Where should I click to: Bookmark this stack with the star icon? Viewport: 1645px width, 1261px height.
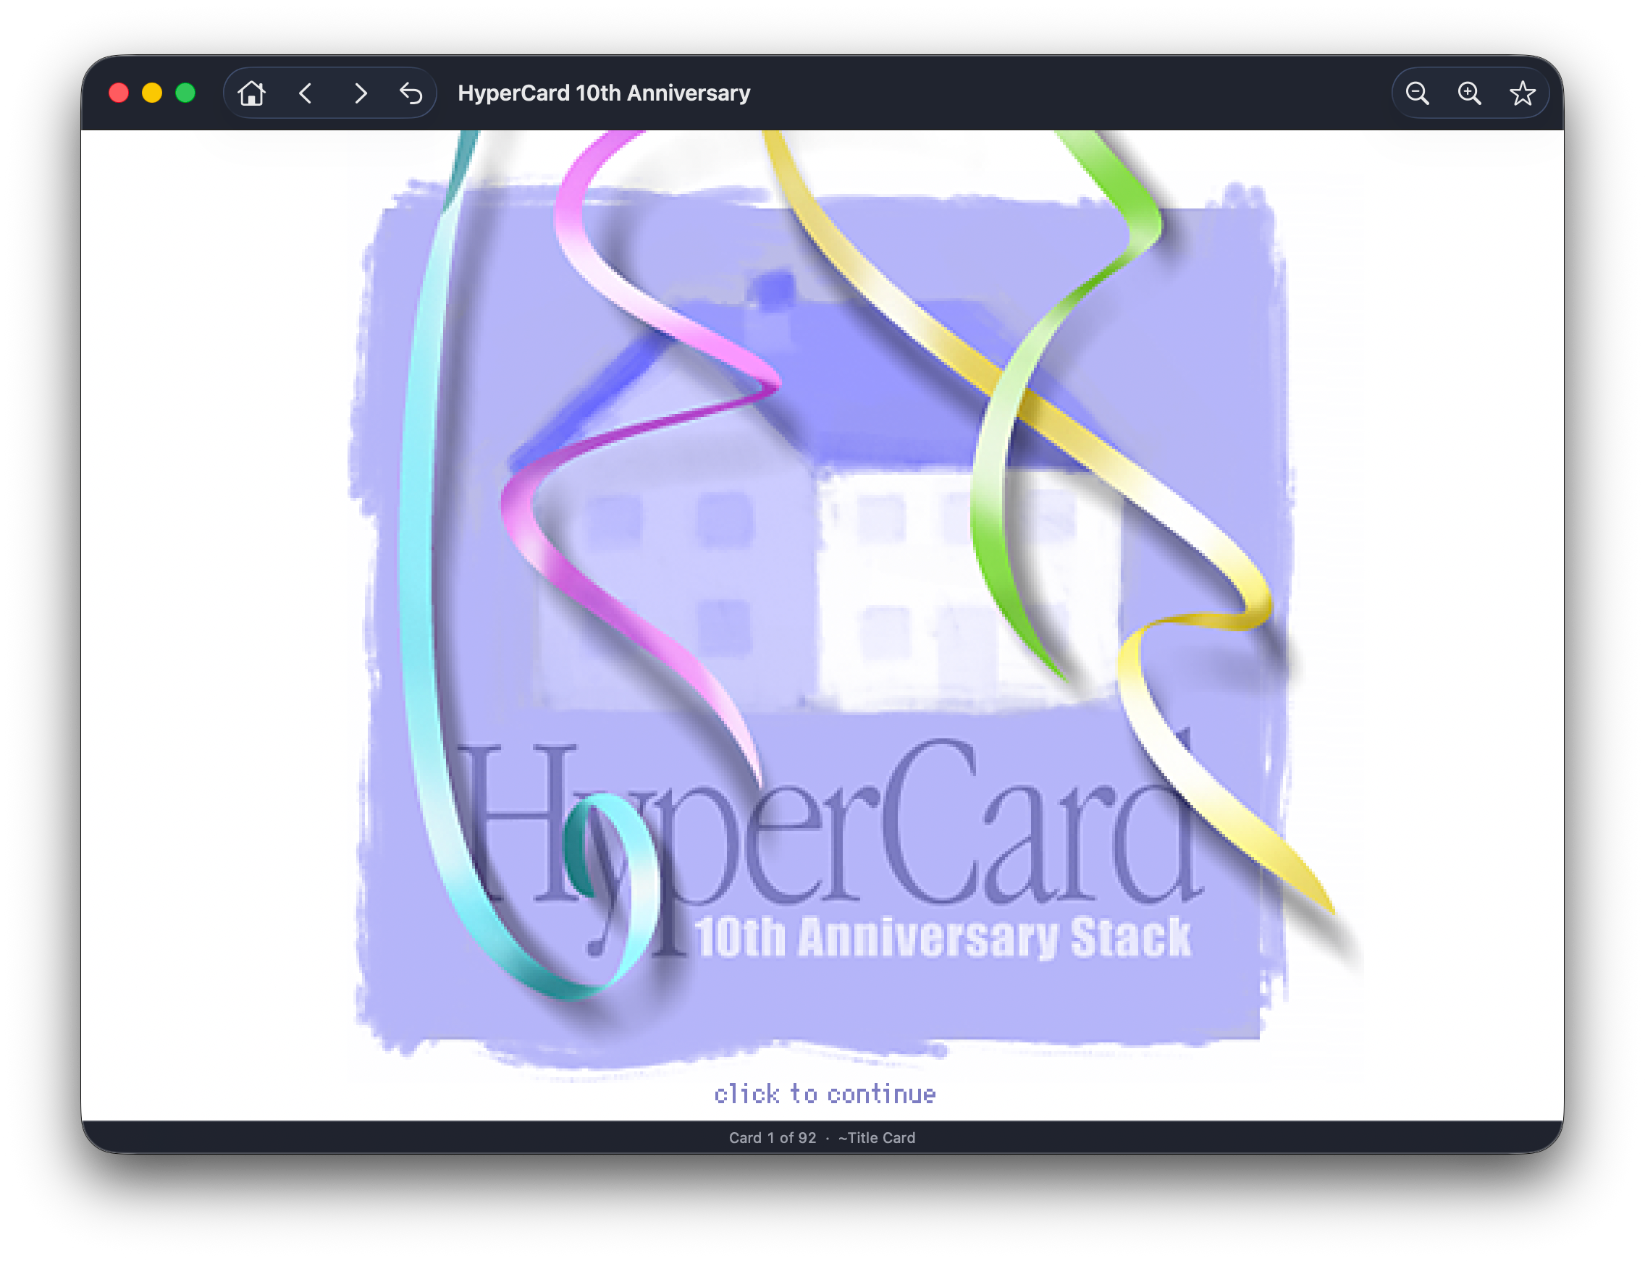coord(1522,93)
